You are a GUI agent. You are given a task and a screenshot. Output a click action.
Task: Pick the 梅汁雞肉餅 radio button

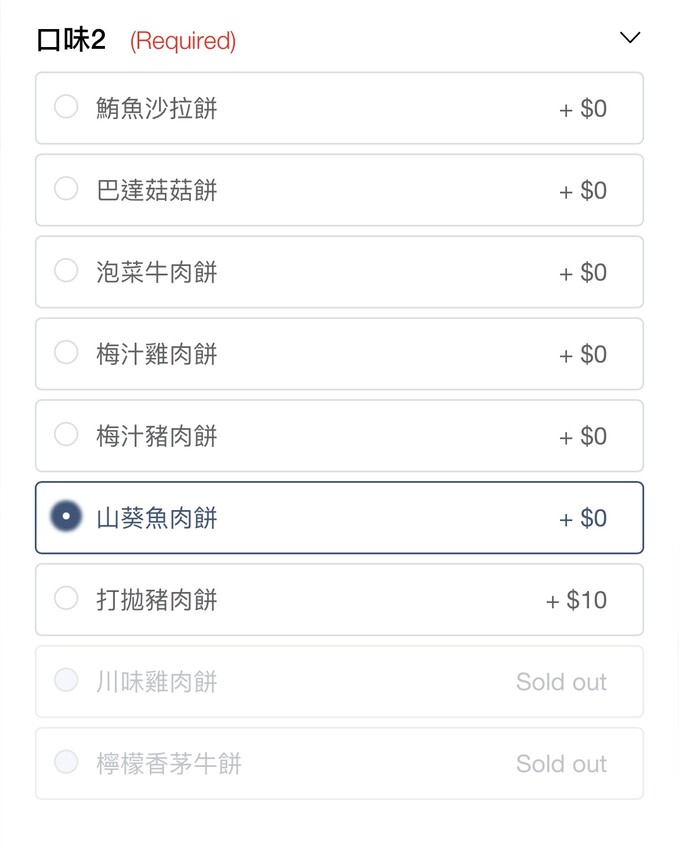click(x=66, y=353)
